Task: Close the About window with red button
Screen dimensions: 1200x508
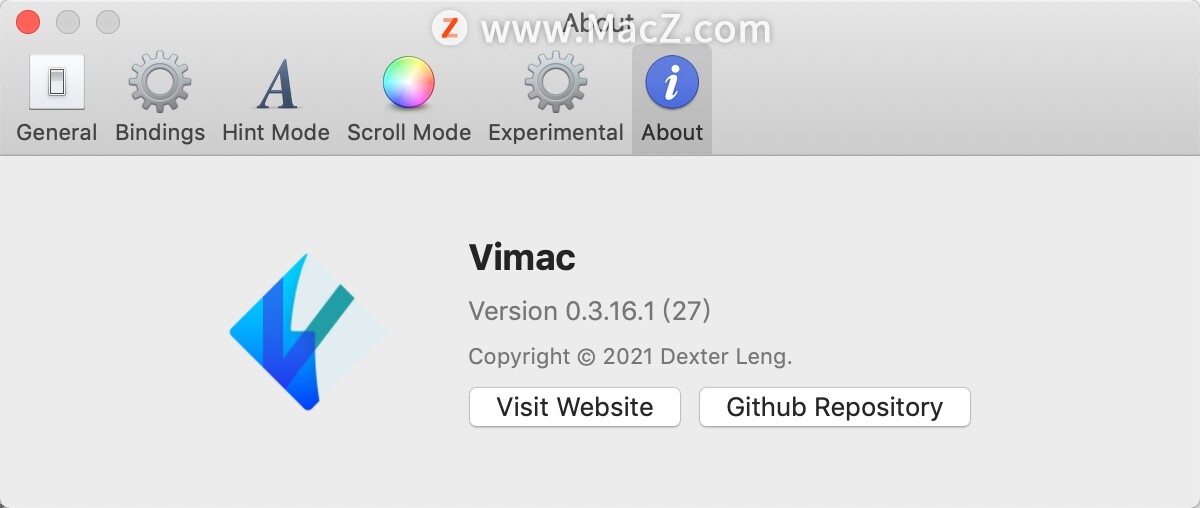Action: click(28, 21)
